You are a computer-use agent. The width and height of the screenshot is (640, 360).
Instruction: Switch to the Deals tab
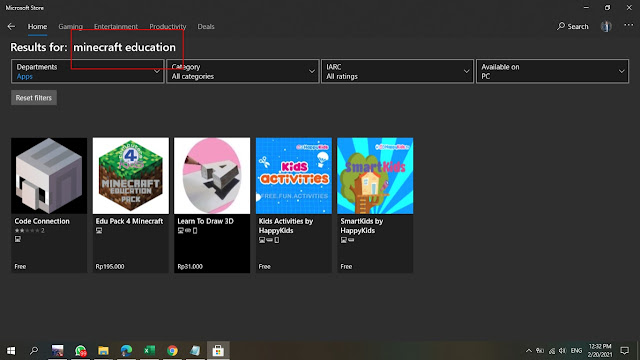coord(206,27)
